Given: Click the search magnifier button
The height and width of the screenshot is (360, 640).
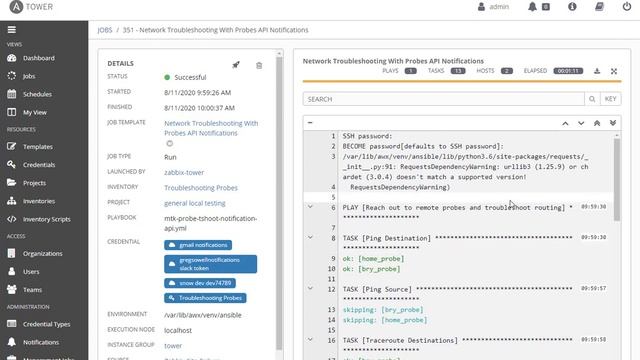Looking at the screenshot, I should [592, 99].
